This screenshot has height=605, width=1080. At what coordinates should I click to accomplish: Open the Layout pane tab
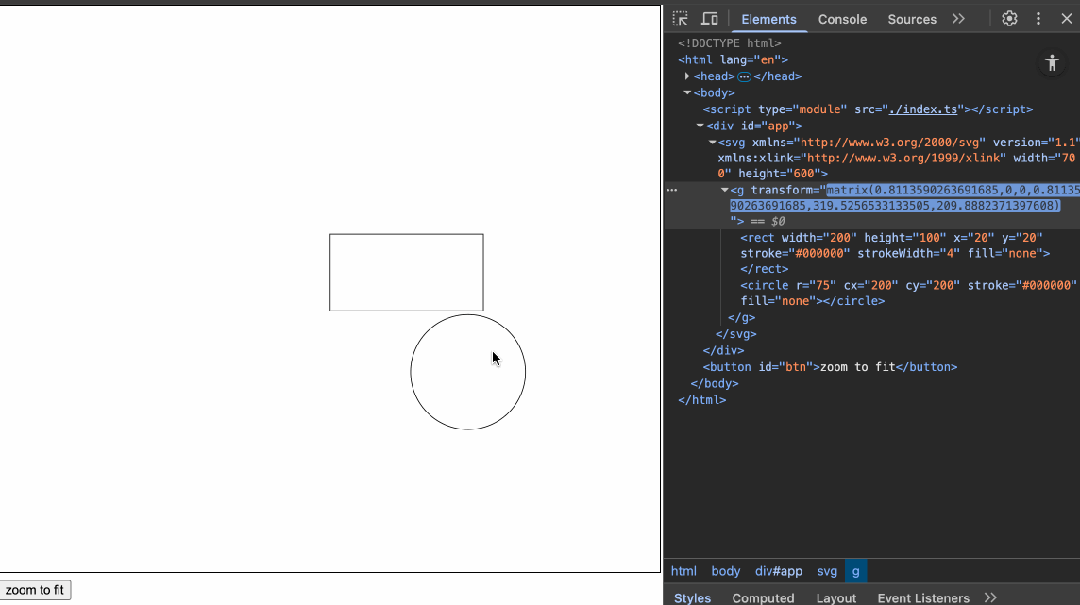coord(836,597)
